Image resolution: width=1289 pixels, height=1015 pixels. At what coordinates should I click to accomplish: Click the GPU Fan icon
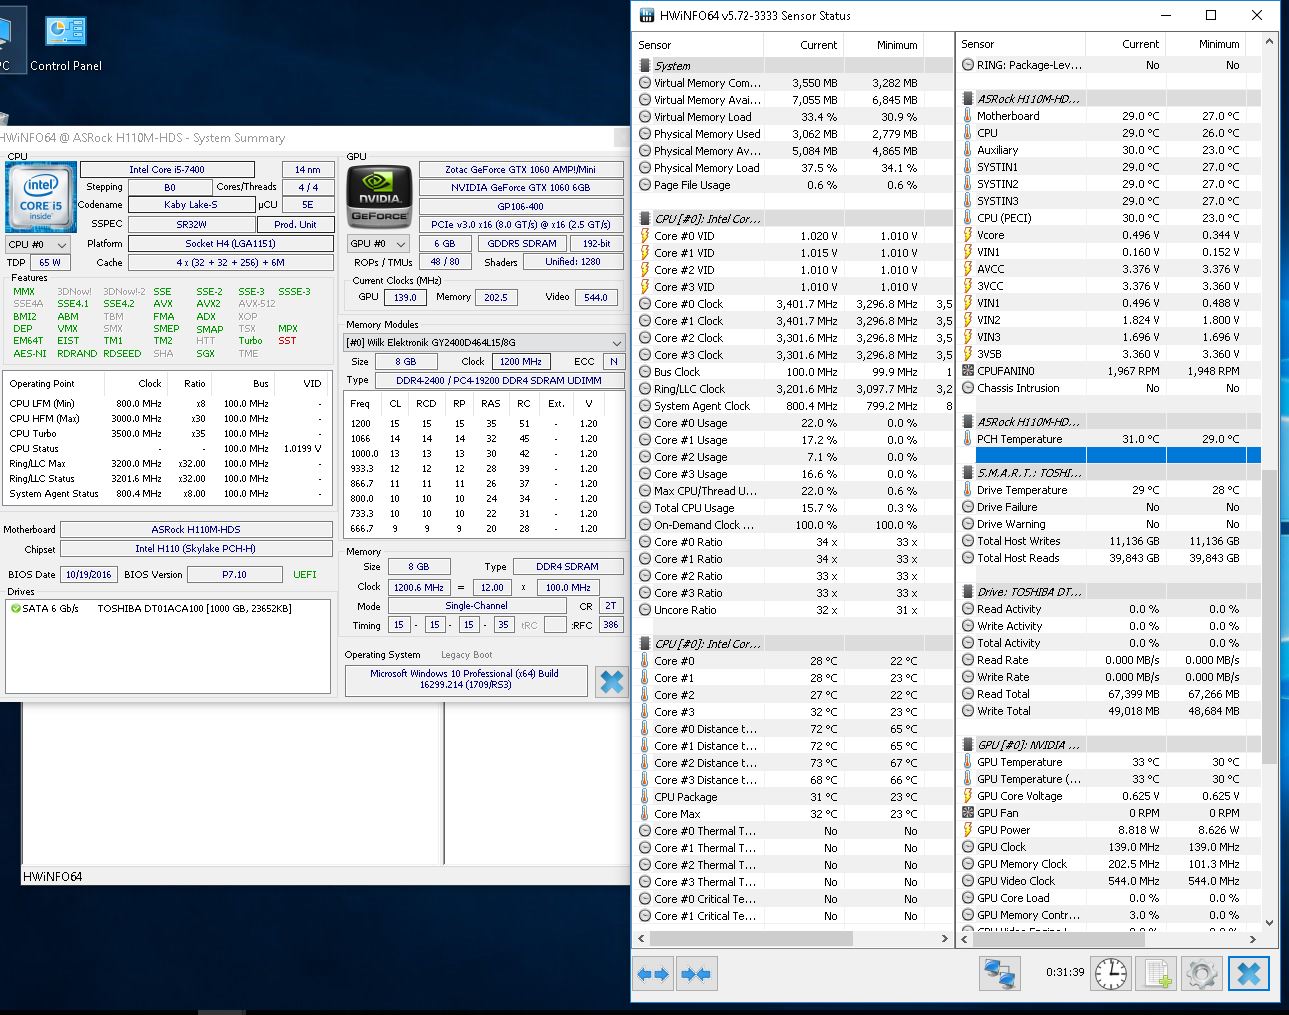(968, 813)
